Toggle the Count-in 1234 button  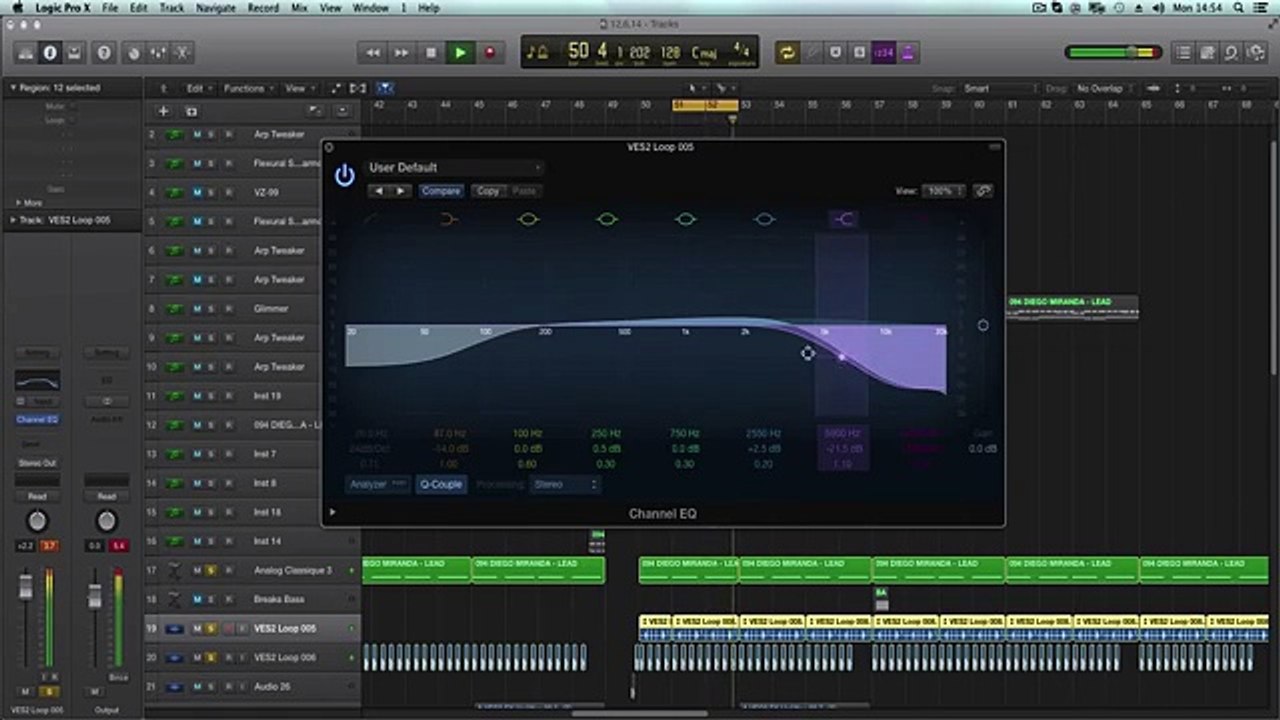883,52
